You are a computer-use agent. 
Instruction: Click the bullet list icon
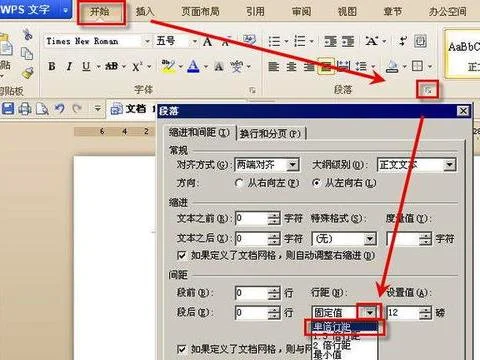tap(274, 41)
